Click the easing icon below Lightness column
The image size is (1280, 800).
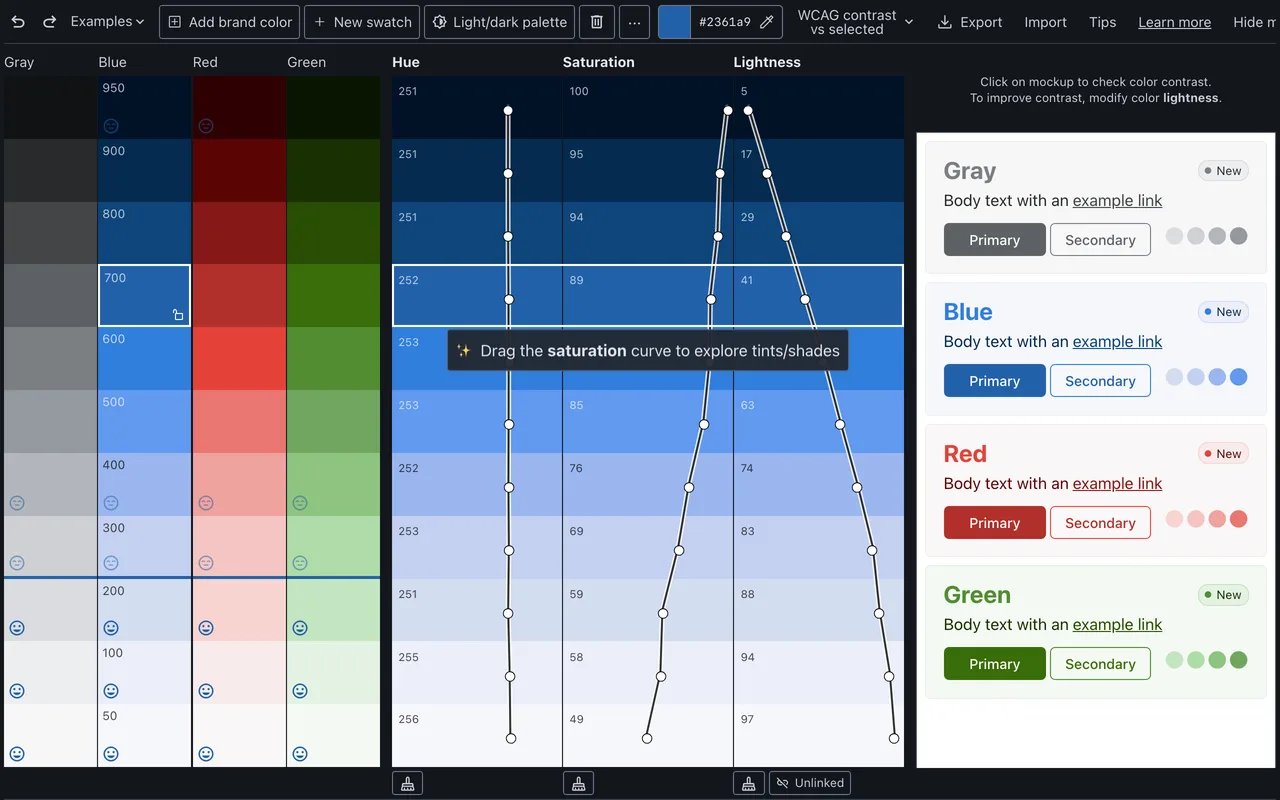pos(749,783)
